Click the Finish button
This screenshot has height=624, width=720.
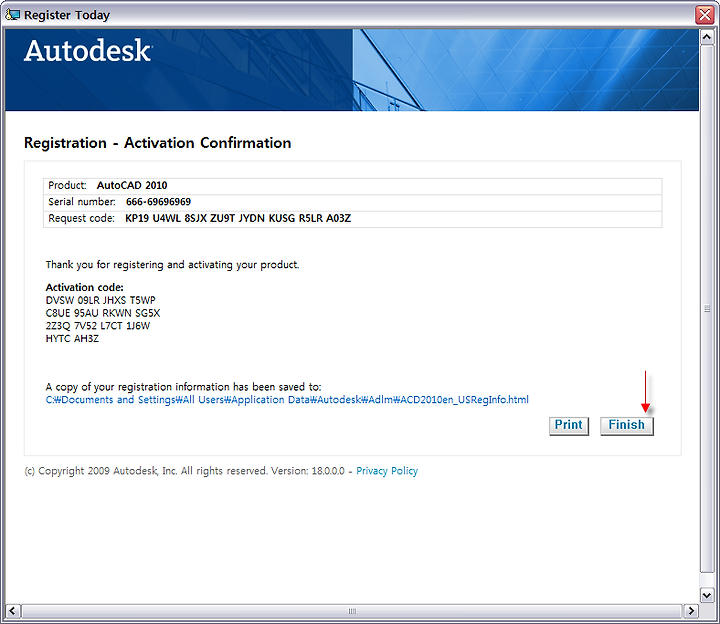pos(626,425)
